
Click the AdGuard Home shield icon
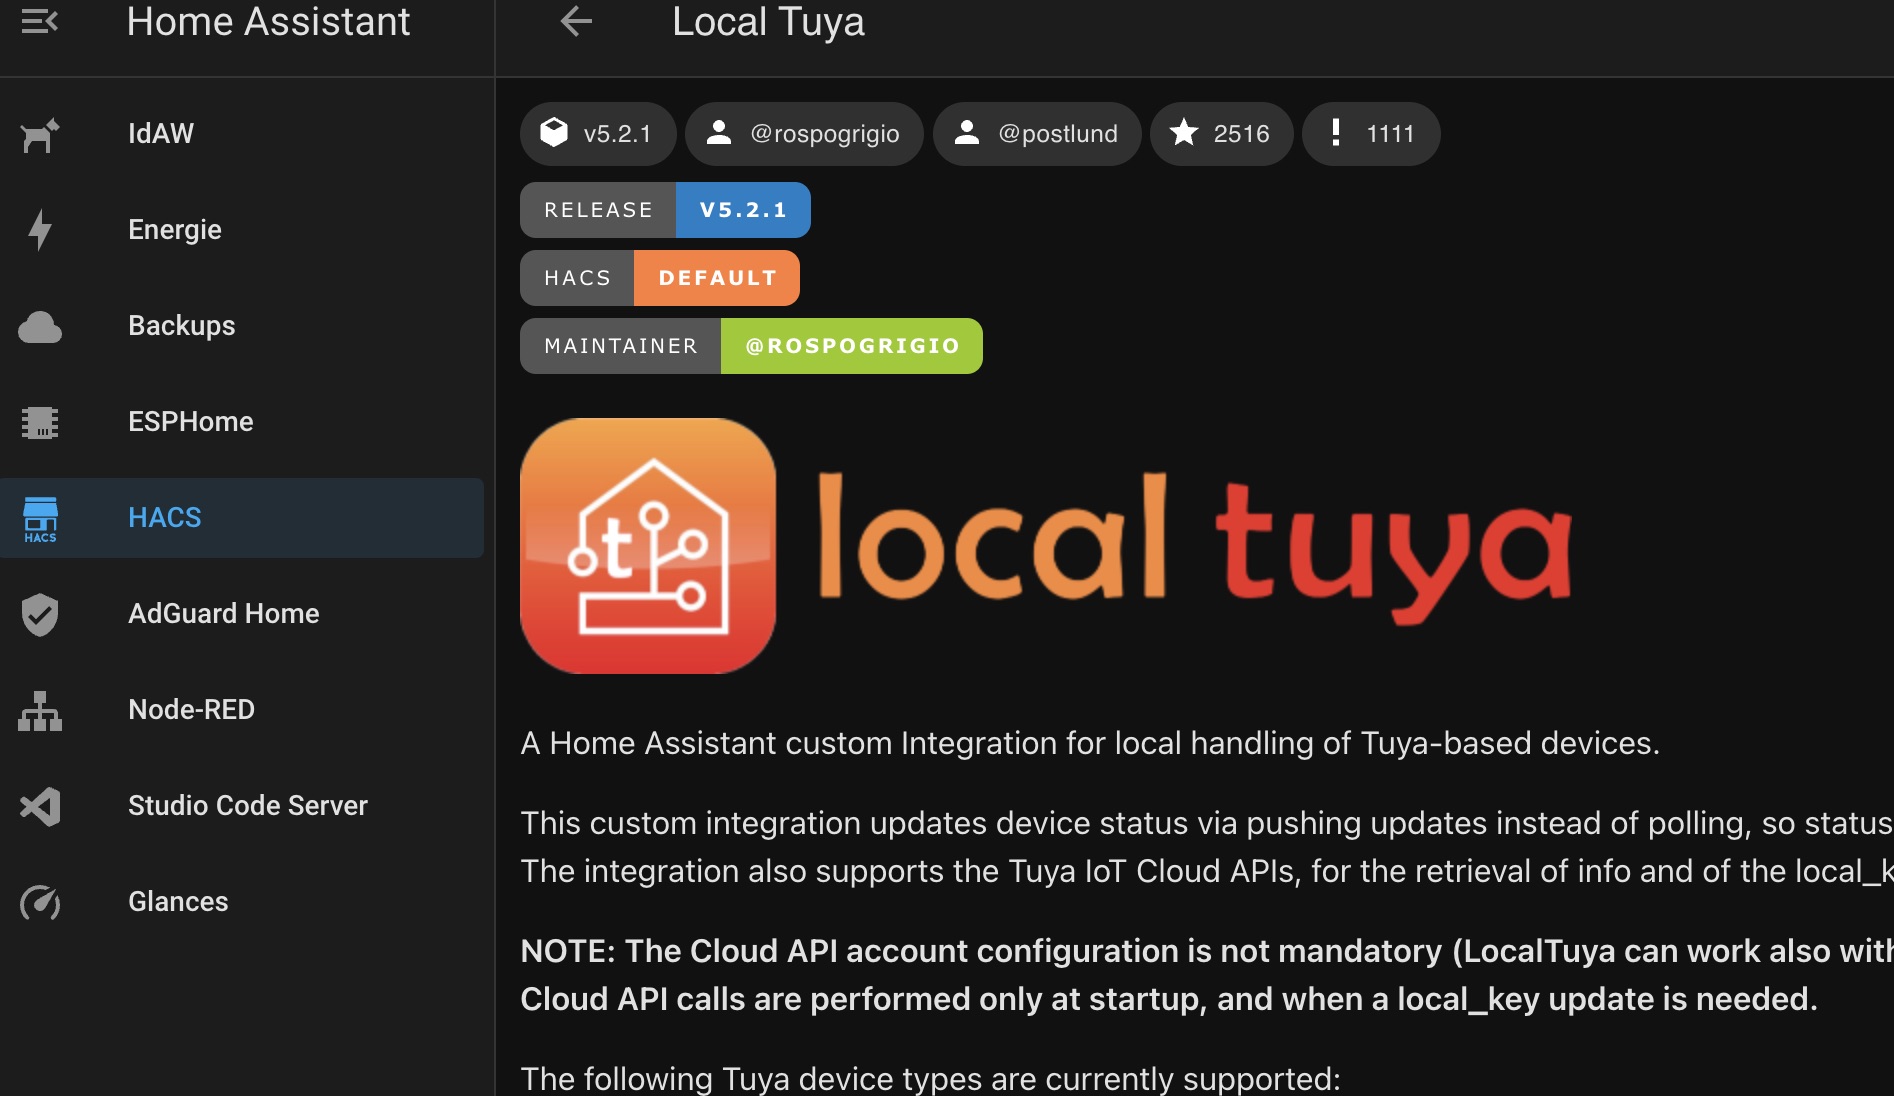[40, 614]
